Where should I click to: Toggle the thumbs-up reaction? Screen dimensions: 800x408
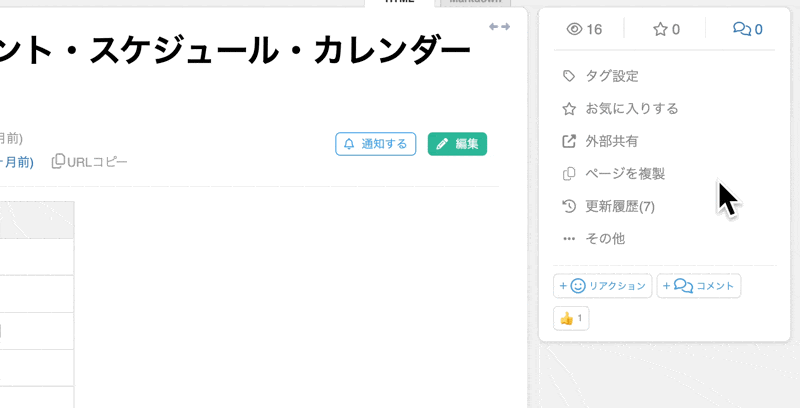coord(572,319)
